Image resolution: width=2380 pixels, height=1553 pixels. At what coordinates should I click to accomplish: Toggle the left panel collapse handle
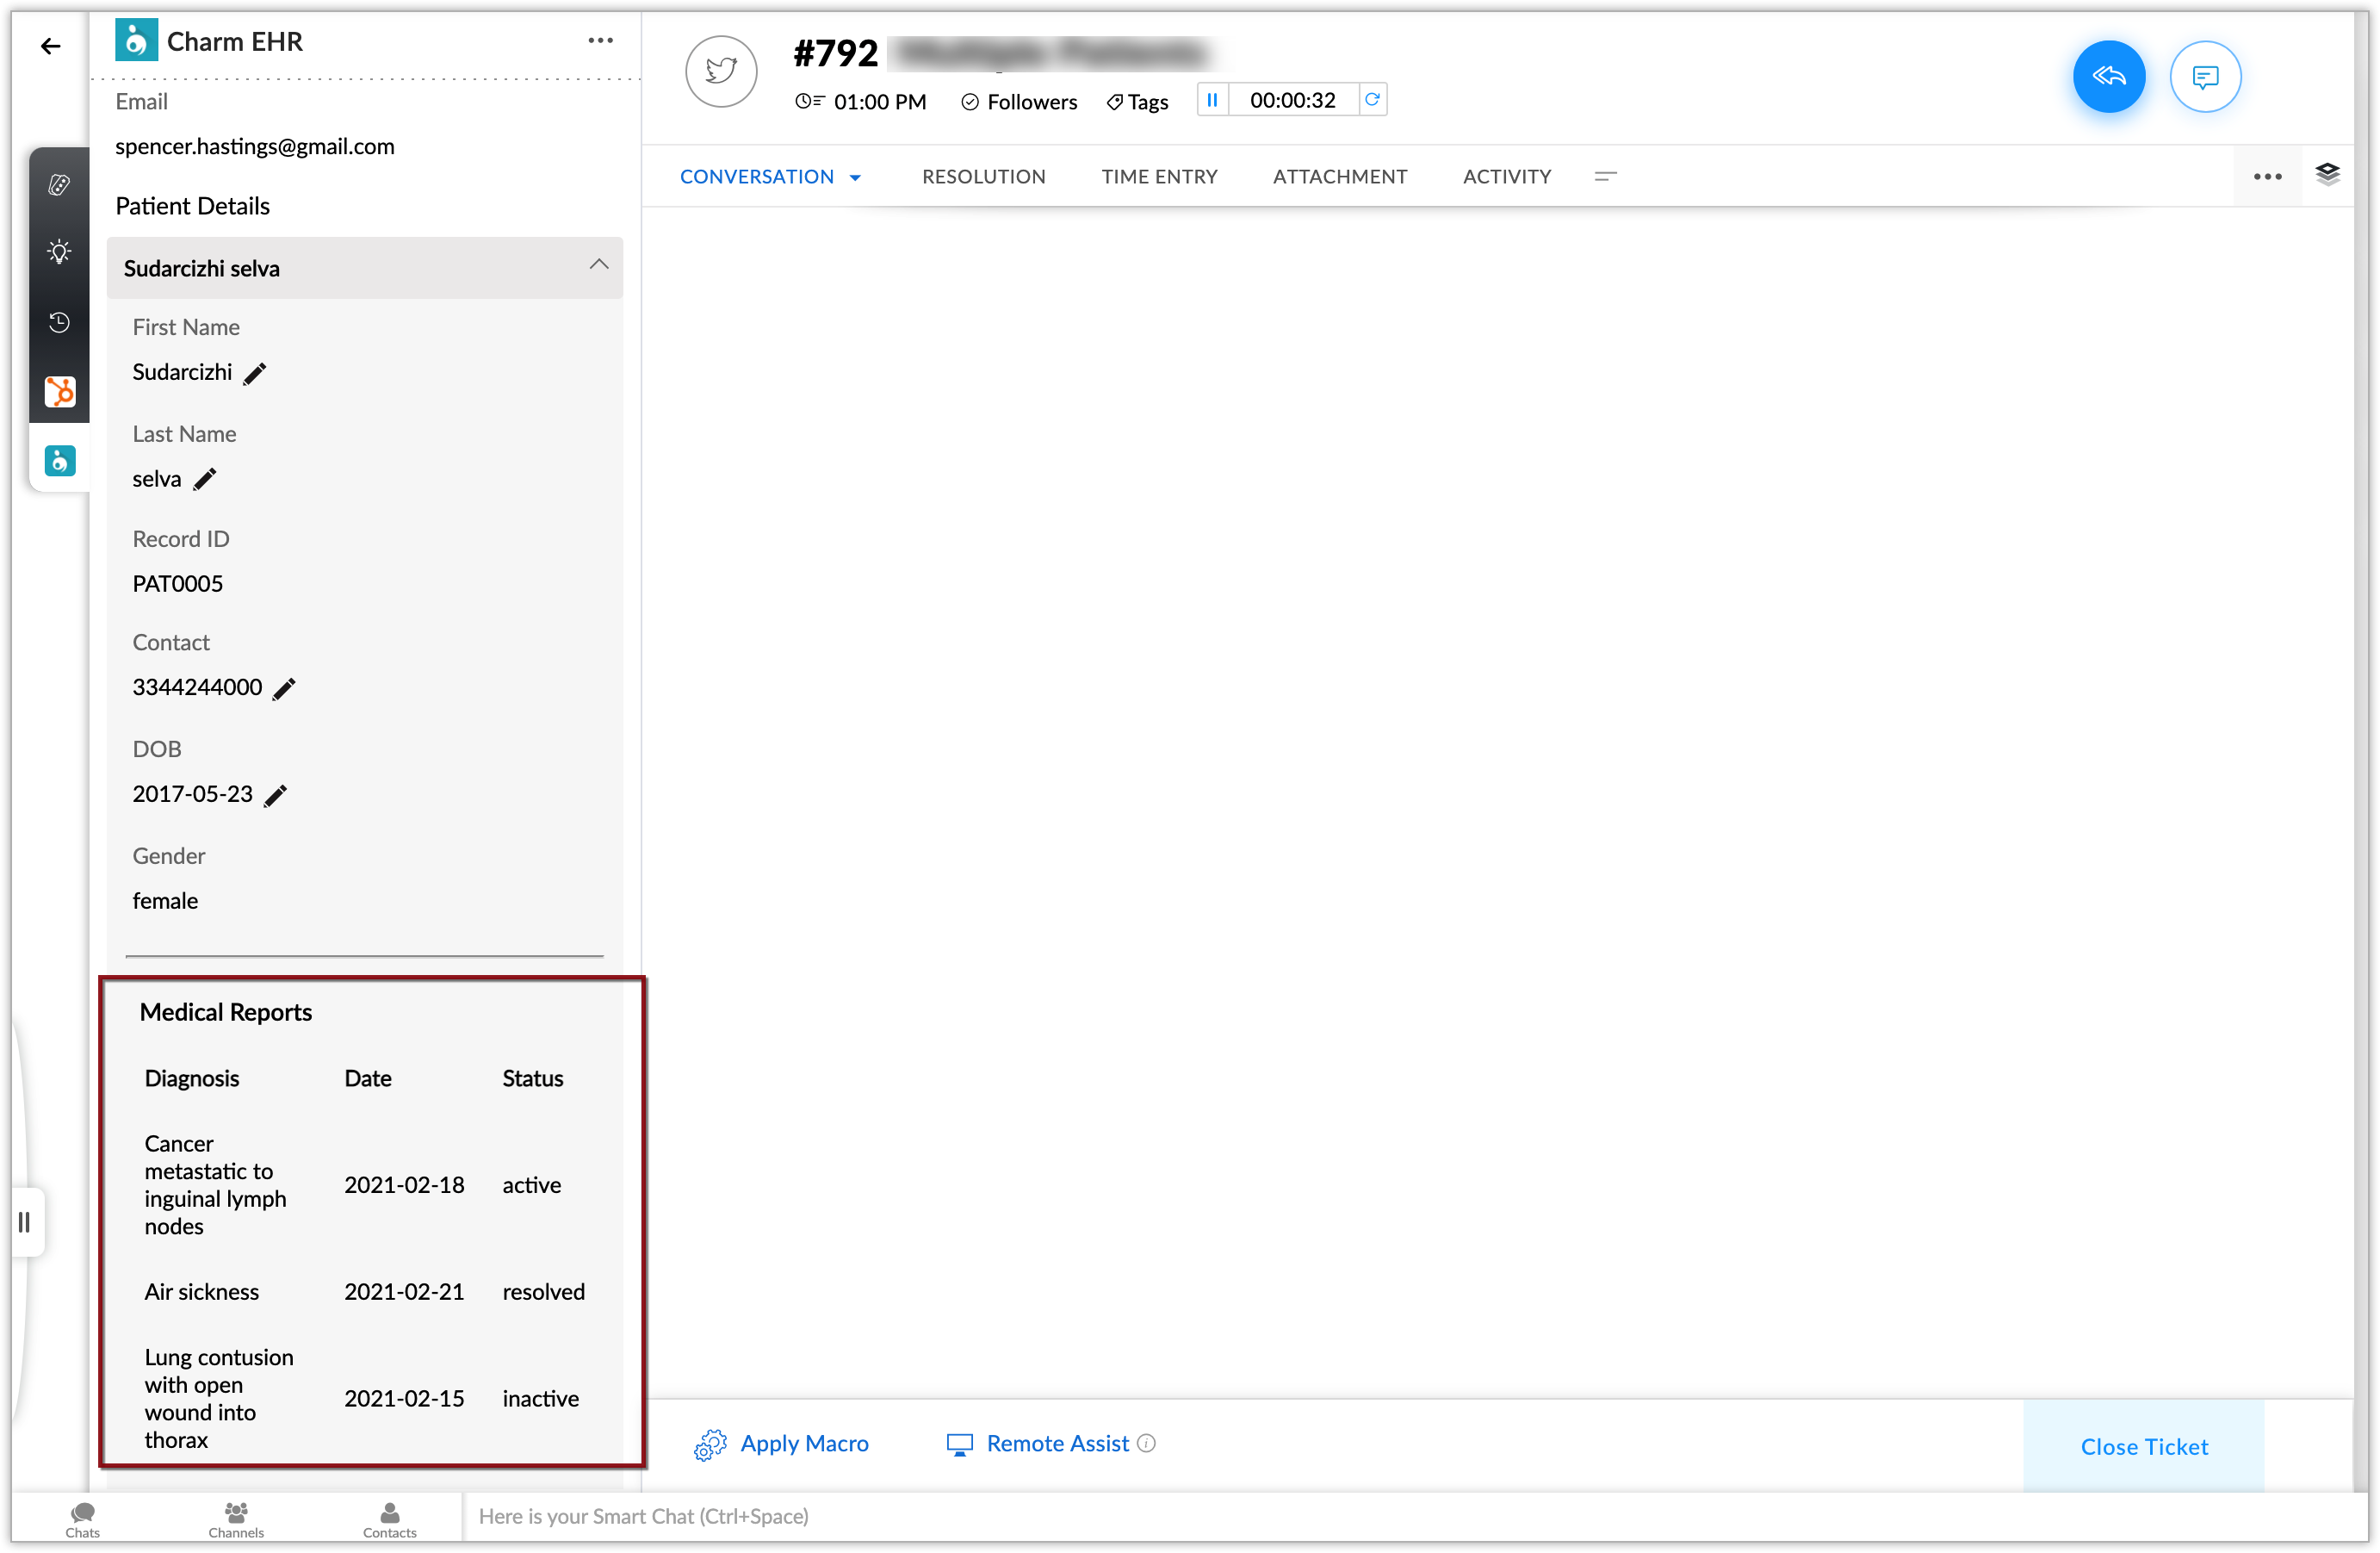tap(25, 1221)
